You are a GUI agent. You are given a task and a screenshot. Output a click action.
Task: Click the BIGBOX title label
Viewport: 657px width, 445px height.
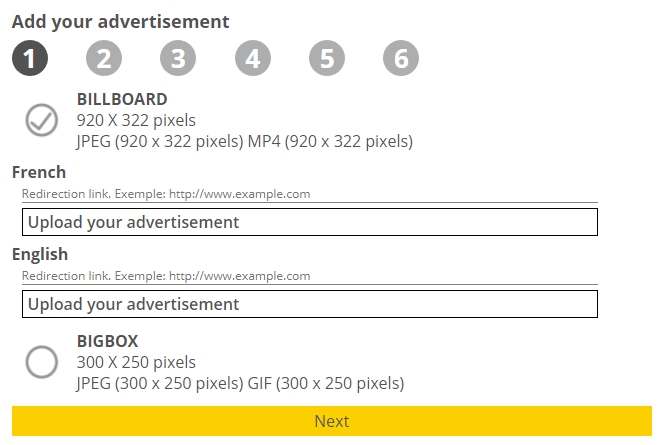click(107, 341)
